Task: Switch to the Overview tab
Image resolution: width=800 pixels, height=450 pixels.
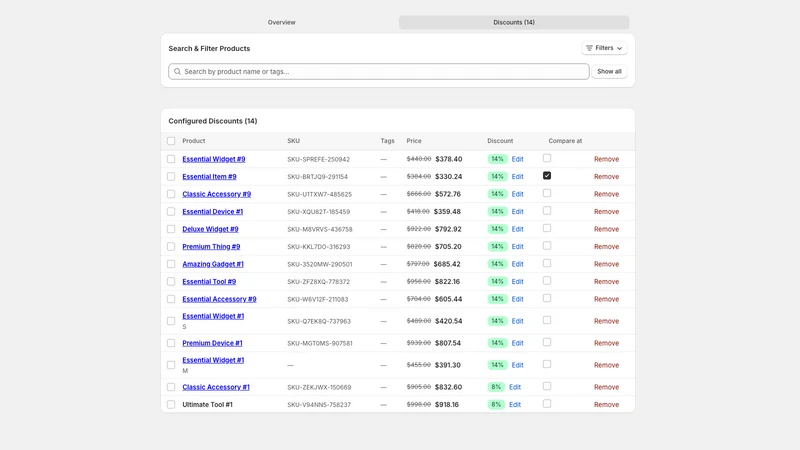Action: [282, 22]
